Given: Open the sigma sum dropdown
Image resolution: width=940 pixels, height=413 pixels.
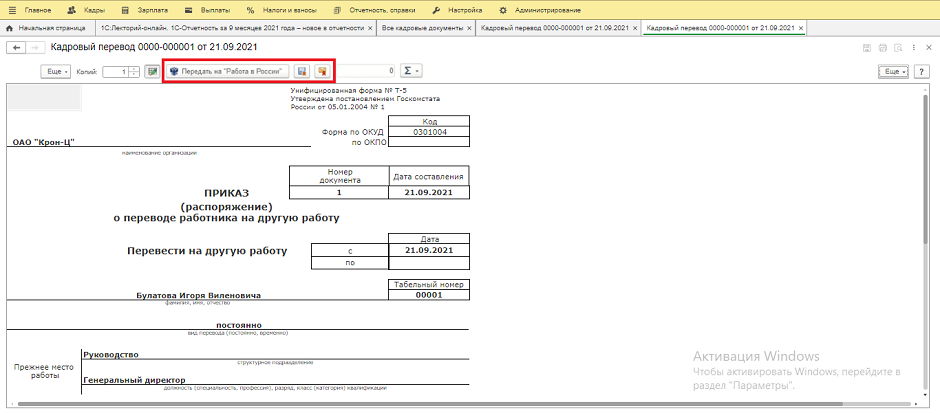Looking at the screenshot, I should (x=410, y=71).
